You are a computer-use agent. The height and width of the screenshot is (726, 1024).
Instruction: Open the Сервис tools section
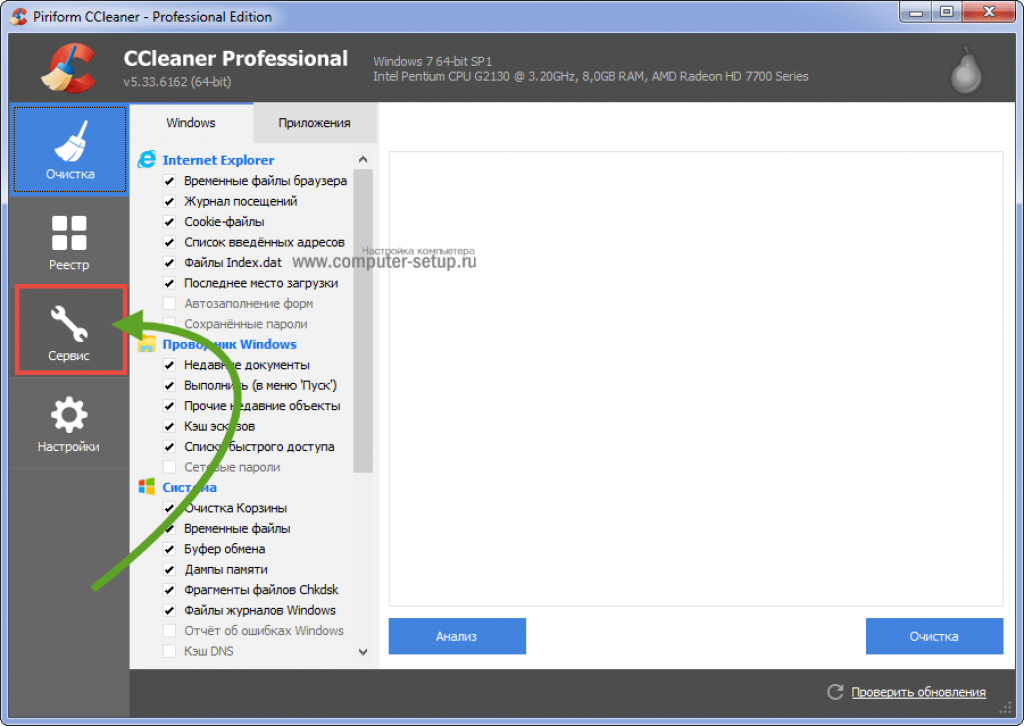click(70, 331)
